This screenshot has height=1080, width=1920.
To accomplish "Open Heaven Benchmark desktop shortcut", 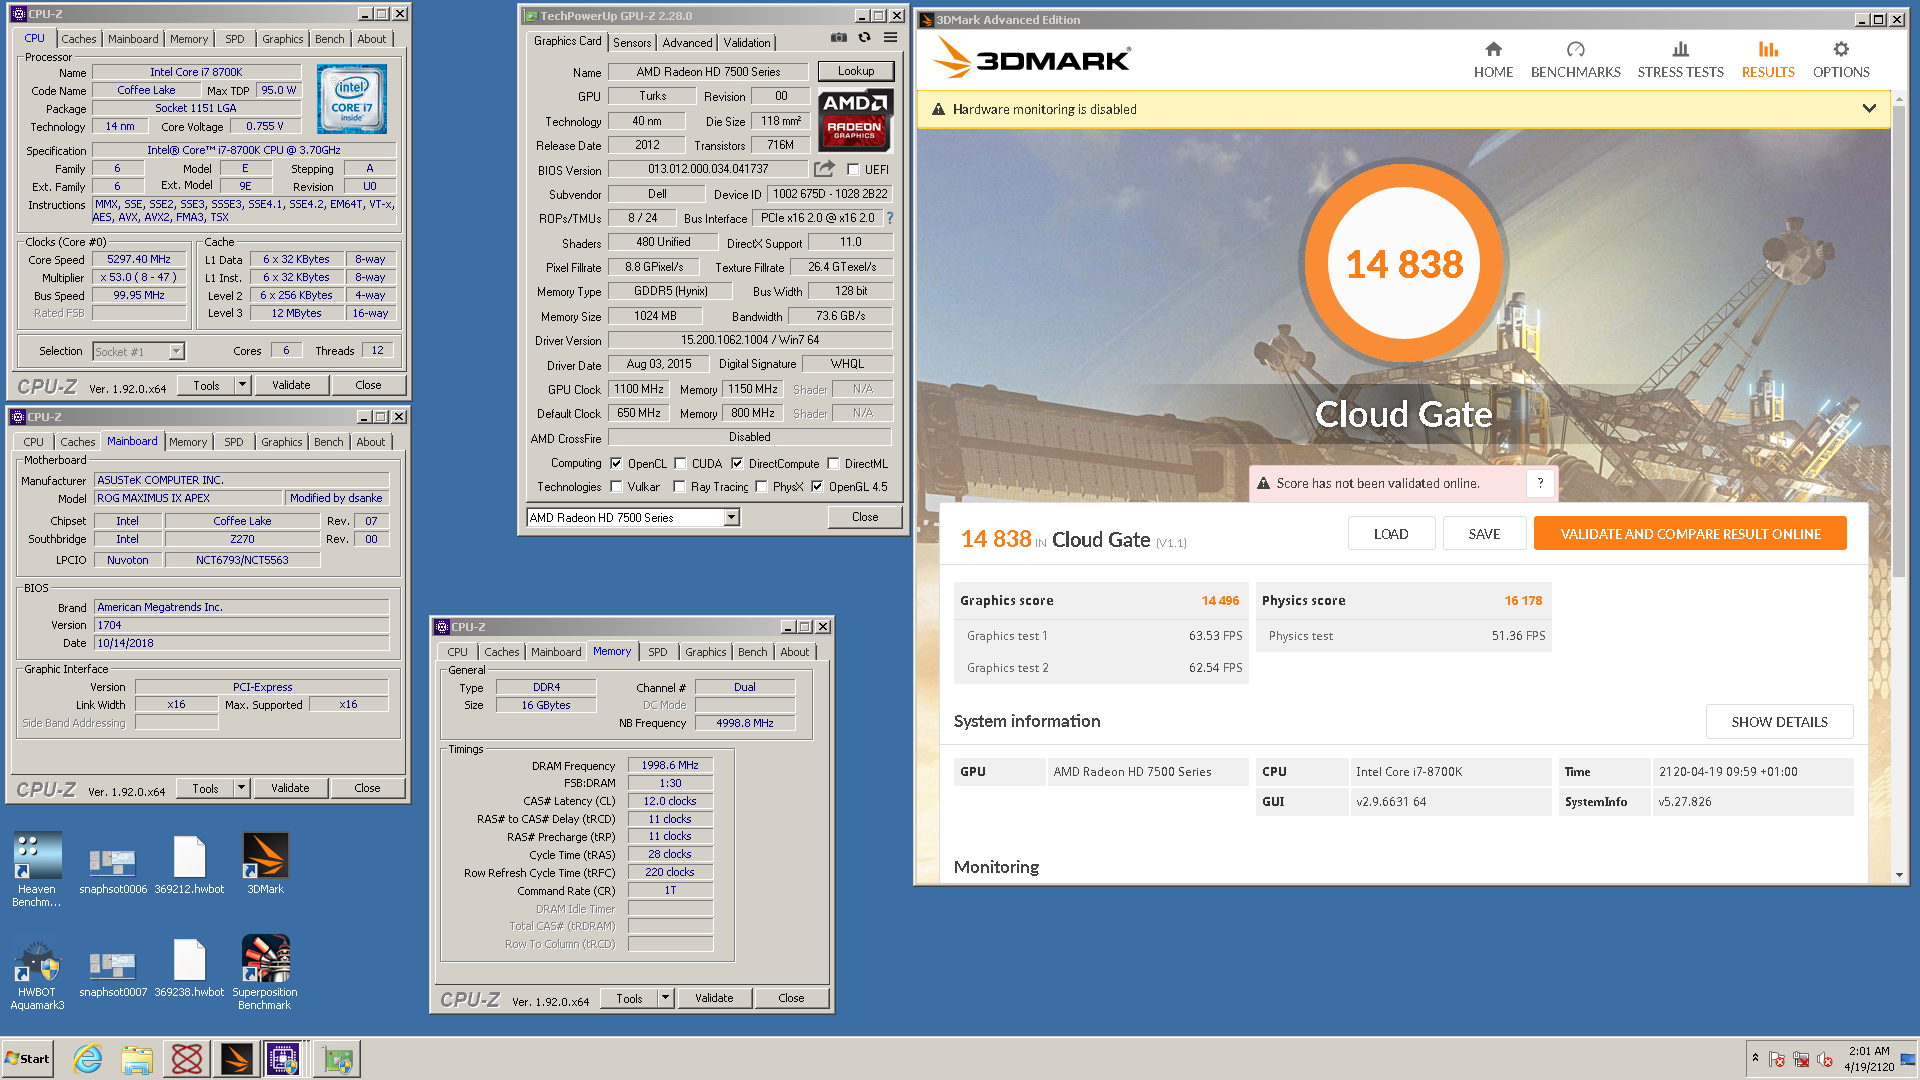I will click(37, 870).
